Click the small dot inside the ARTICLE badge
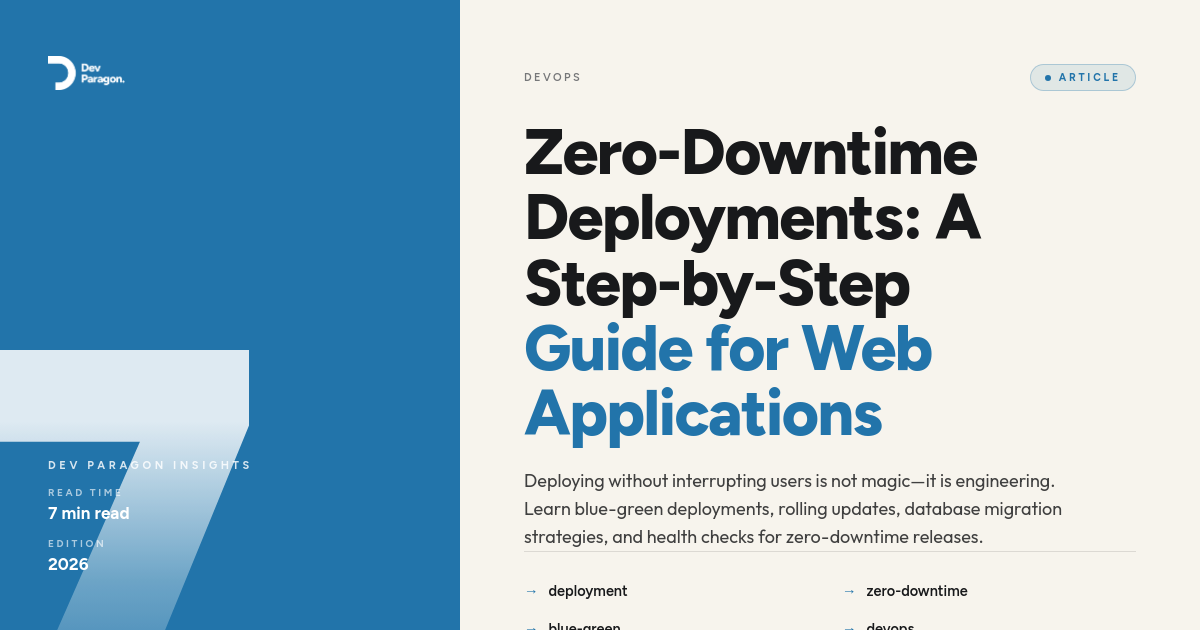Viewport: 1200px width, 630px height. click(x=1048, y=78)
